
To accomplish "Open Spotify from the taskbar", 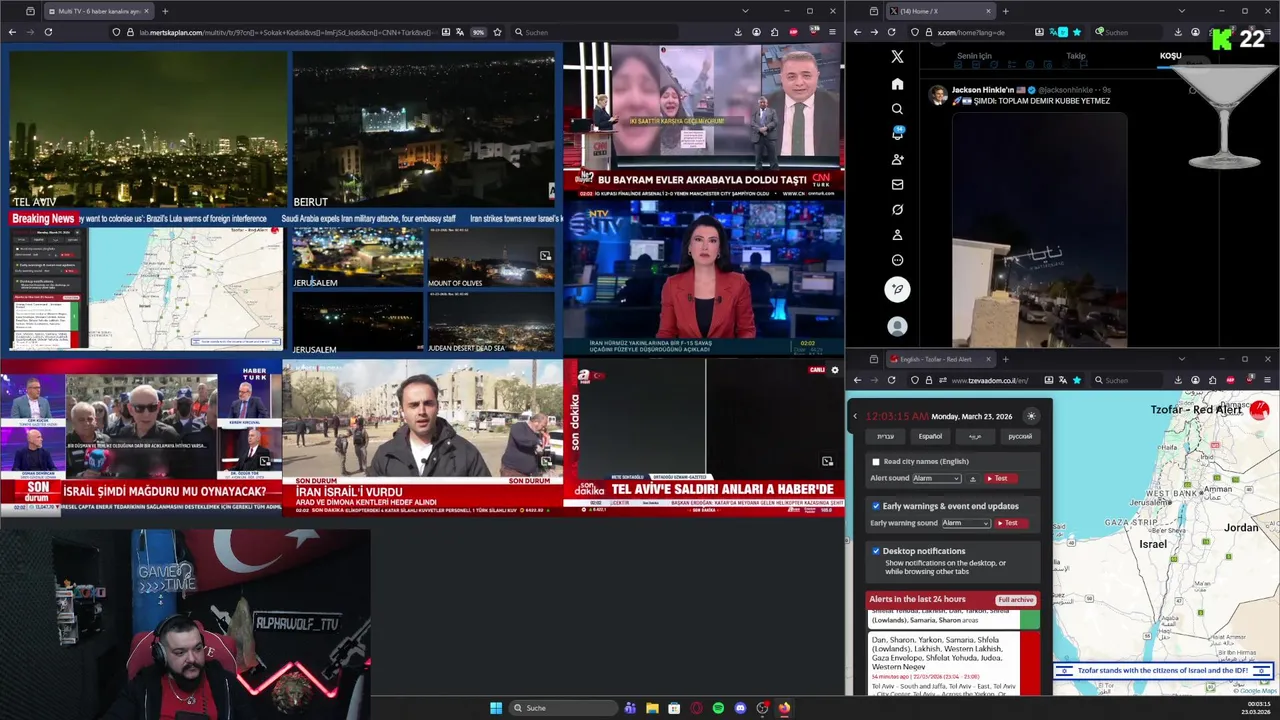I will pos(718,708).
